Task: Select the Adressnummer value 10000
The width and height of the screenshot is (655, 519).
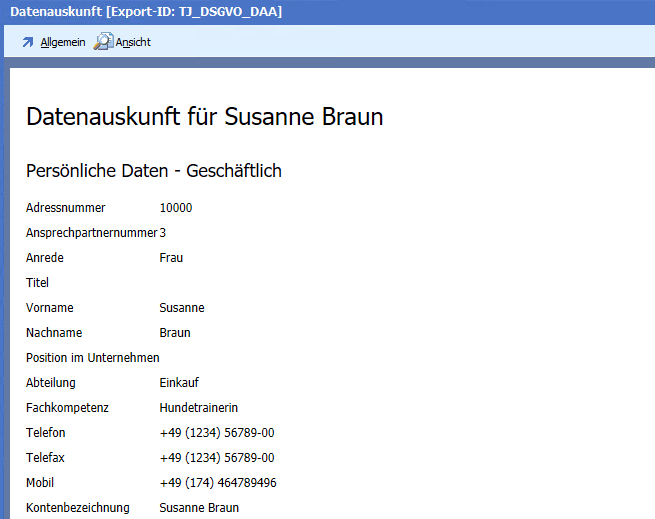Action: [175, 208]
